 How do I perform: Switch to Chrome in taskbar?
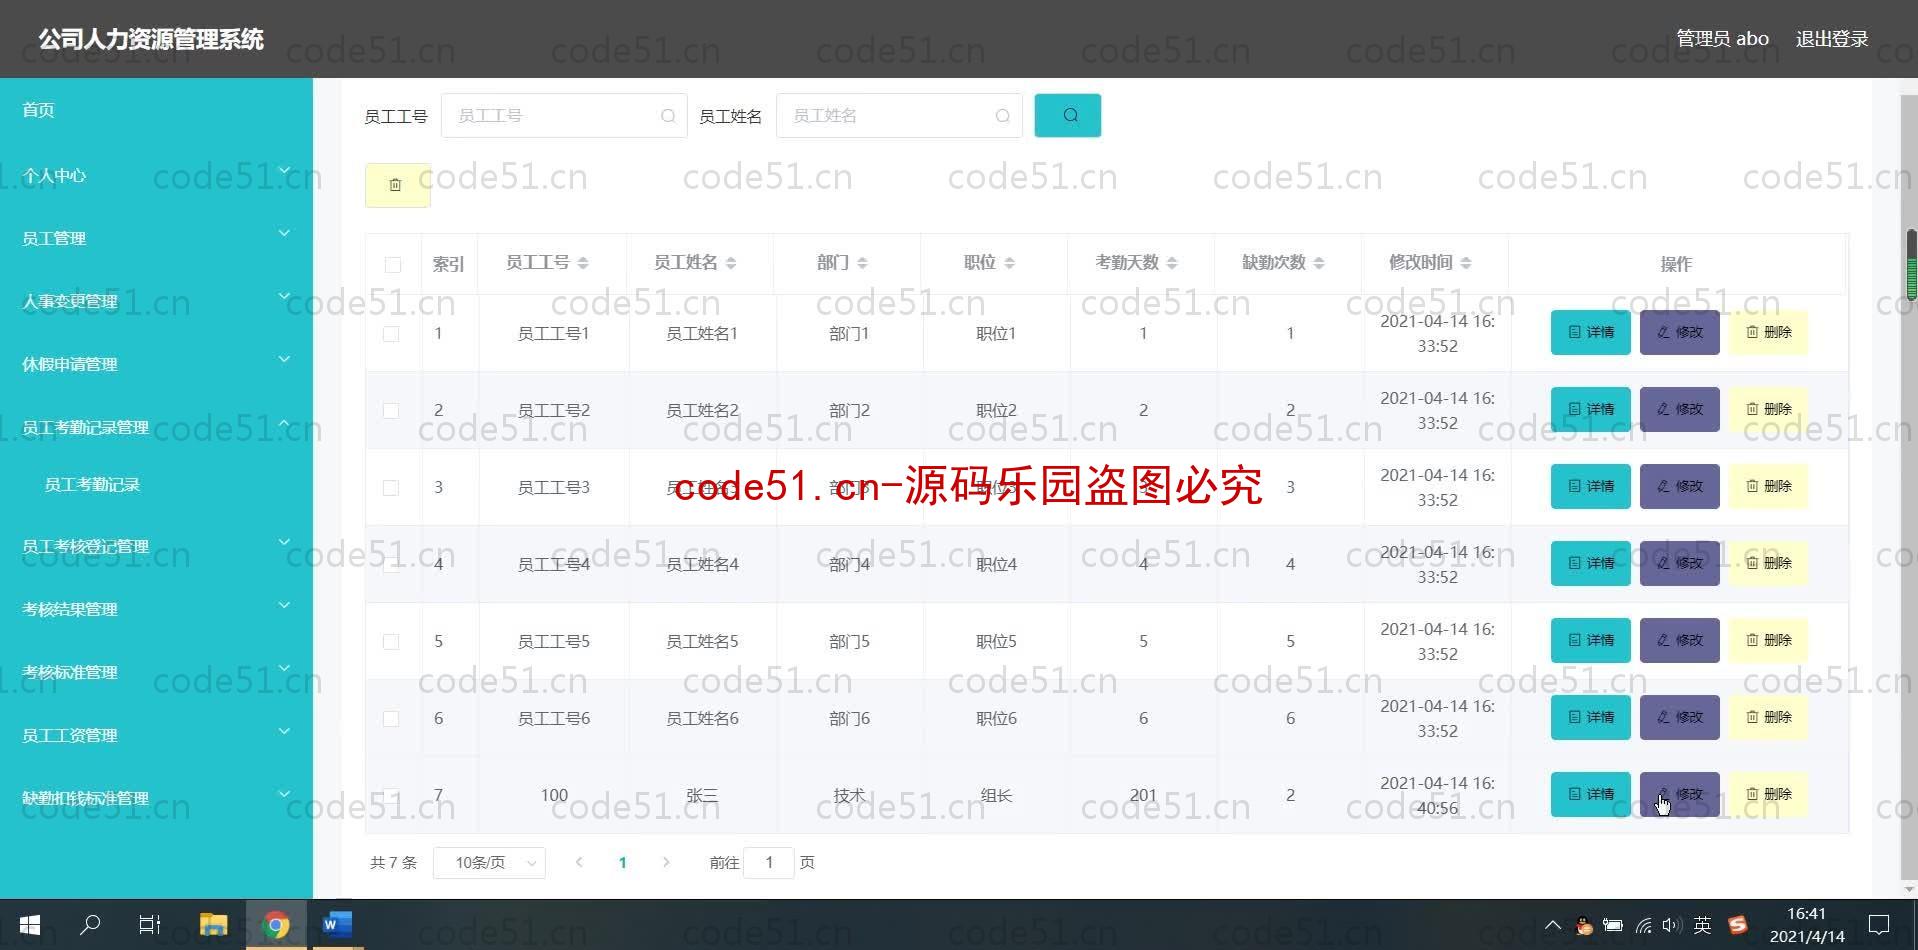tap(276, 925)
